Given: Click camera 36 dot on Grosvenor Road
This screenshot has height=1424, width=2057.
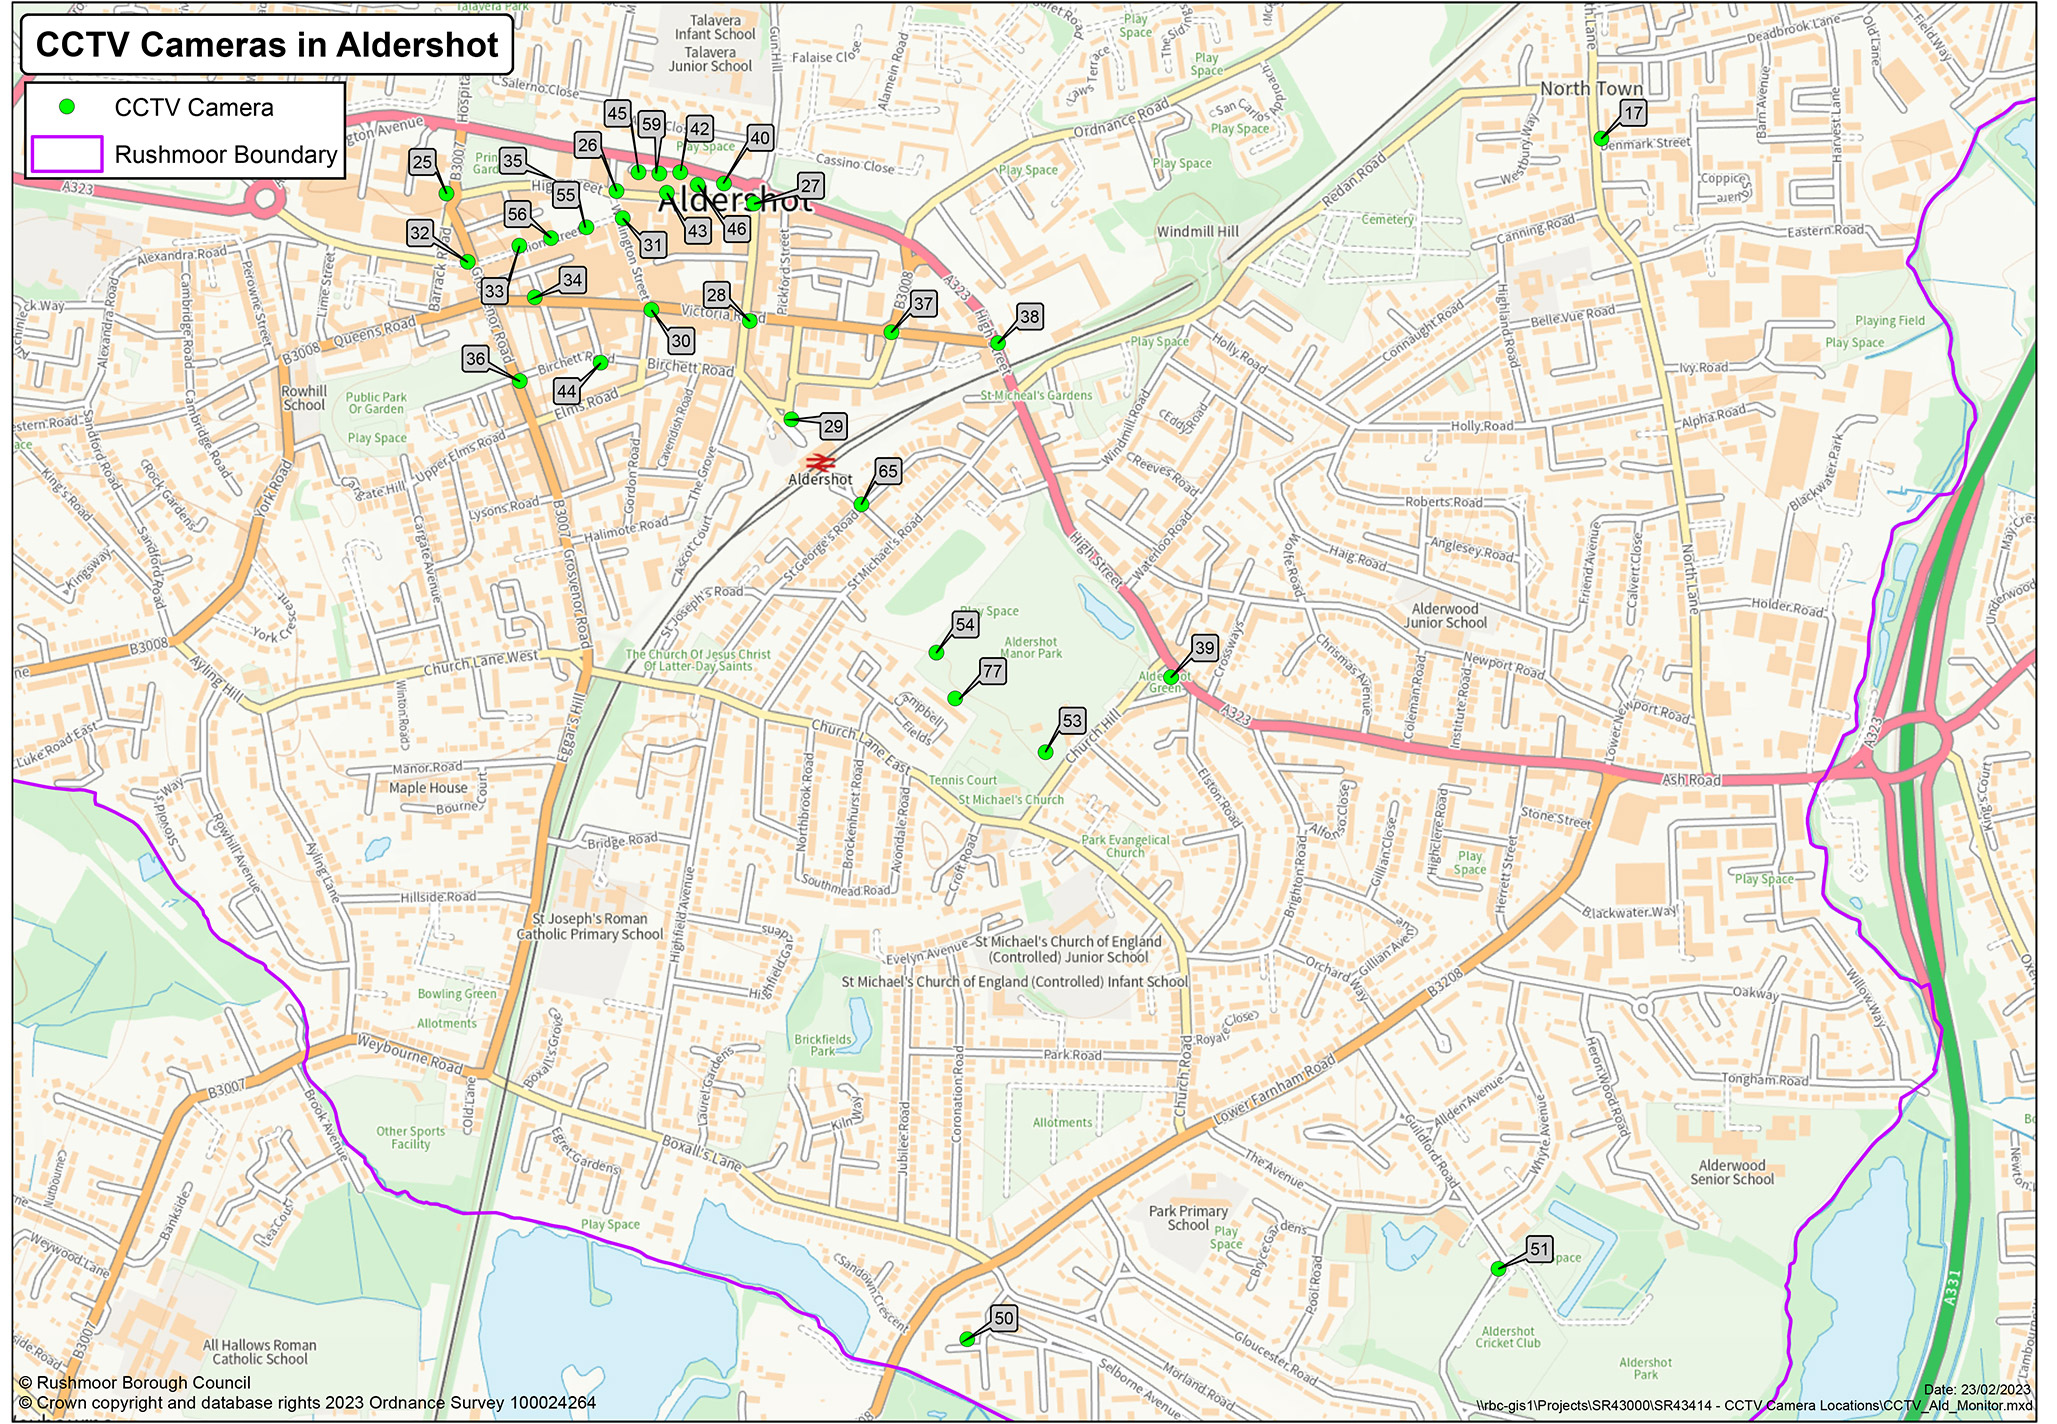Looking at the screenshot, I should click(x=519, y=380).
